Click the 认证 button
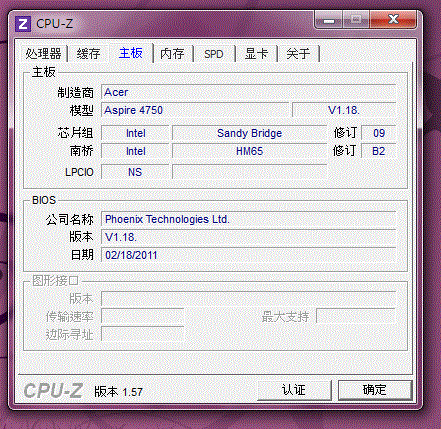 294,390
